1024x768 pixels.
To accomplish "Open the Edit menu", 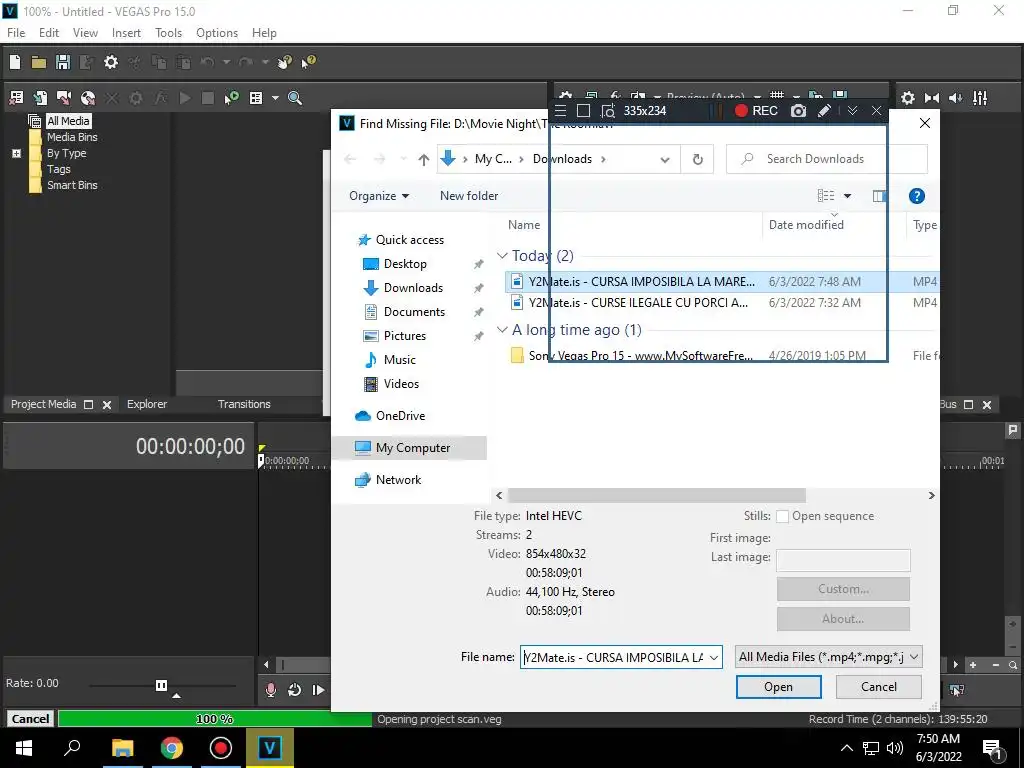I will (x=49, y=33).
